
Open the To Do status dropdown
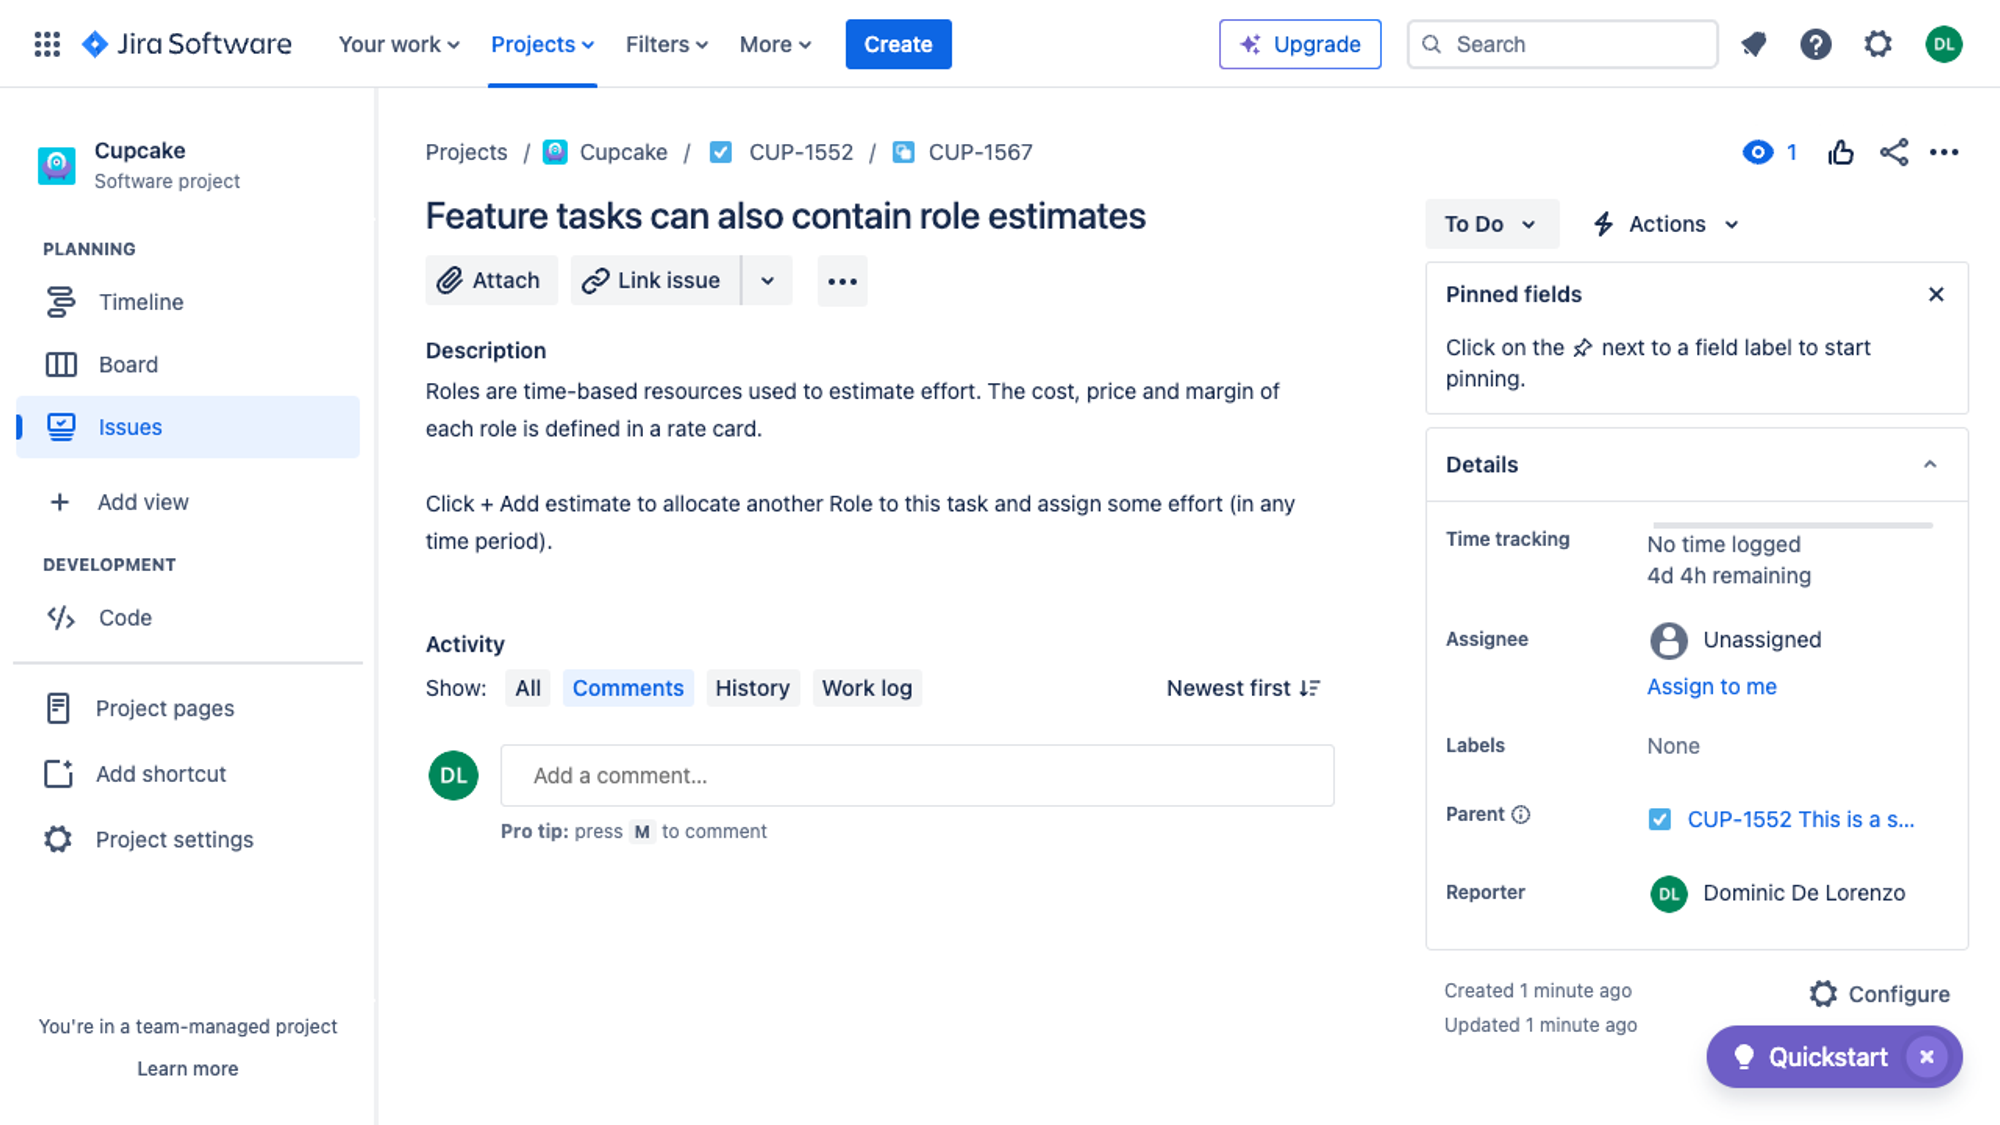1491,224
